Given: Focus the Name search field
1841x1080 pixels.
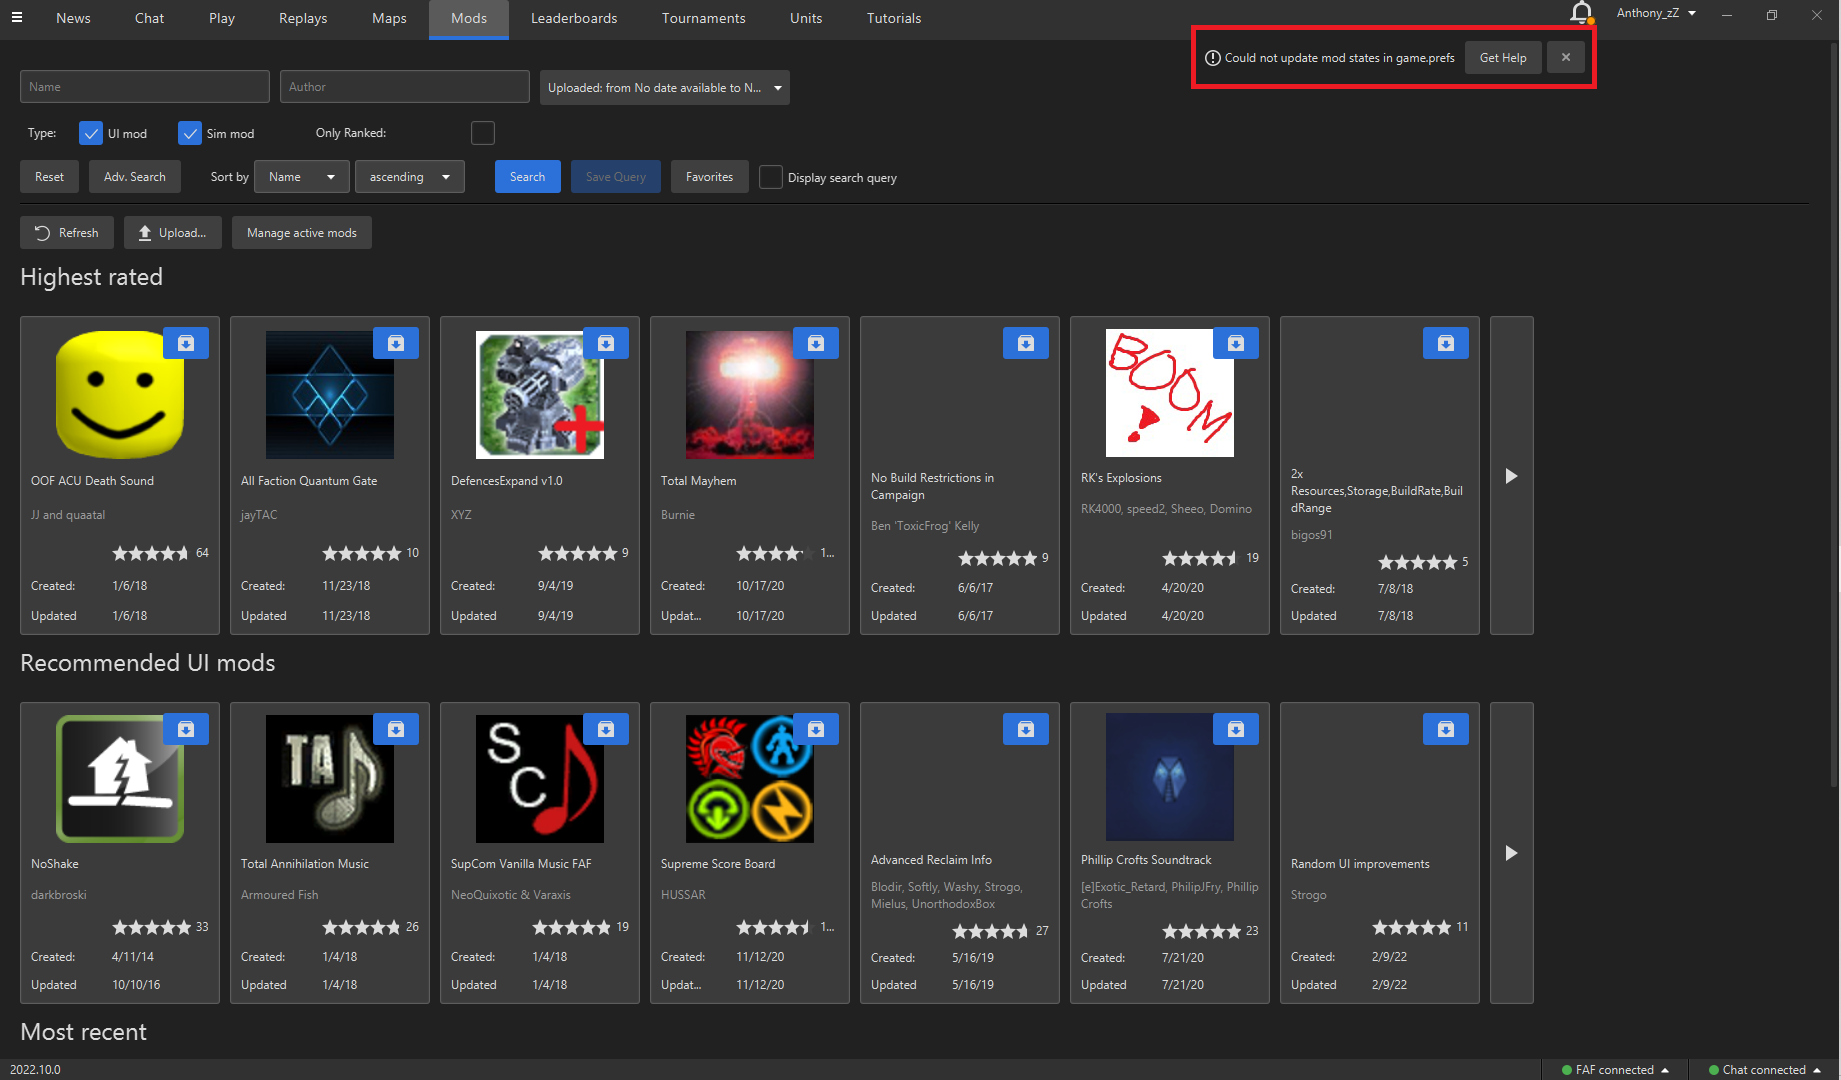Looking at the screenshot, I should pos(145,87).
